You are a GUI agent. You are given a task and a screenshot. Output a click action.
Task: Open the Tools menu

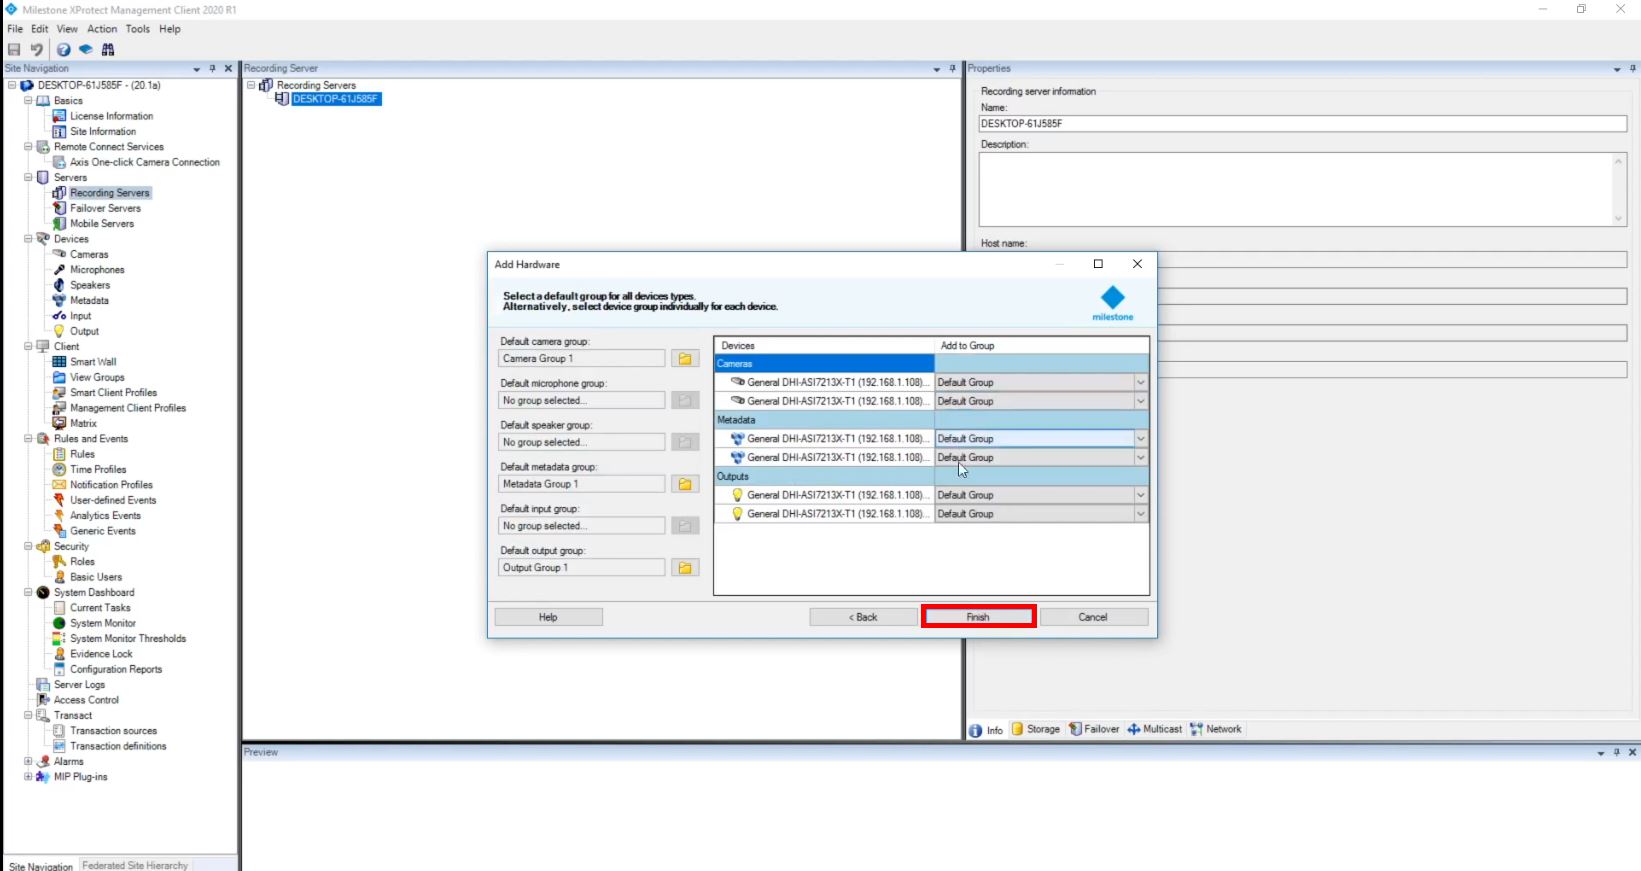tap(138, 29)
